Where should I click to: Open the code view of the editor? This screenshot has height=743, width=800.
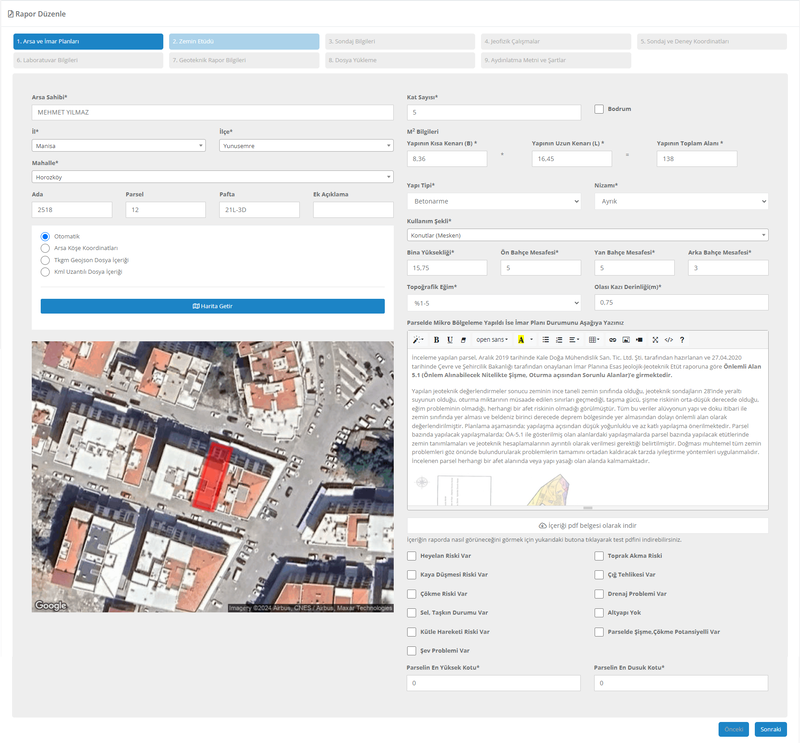click(x=669, y=340)
